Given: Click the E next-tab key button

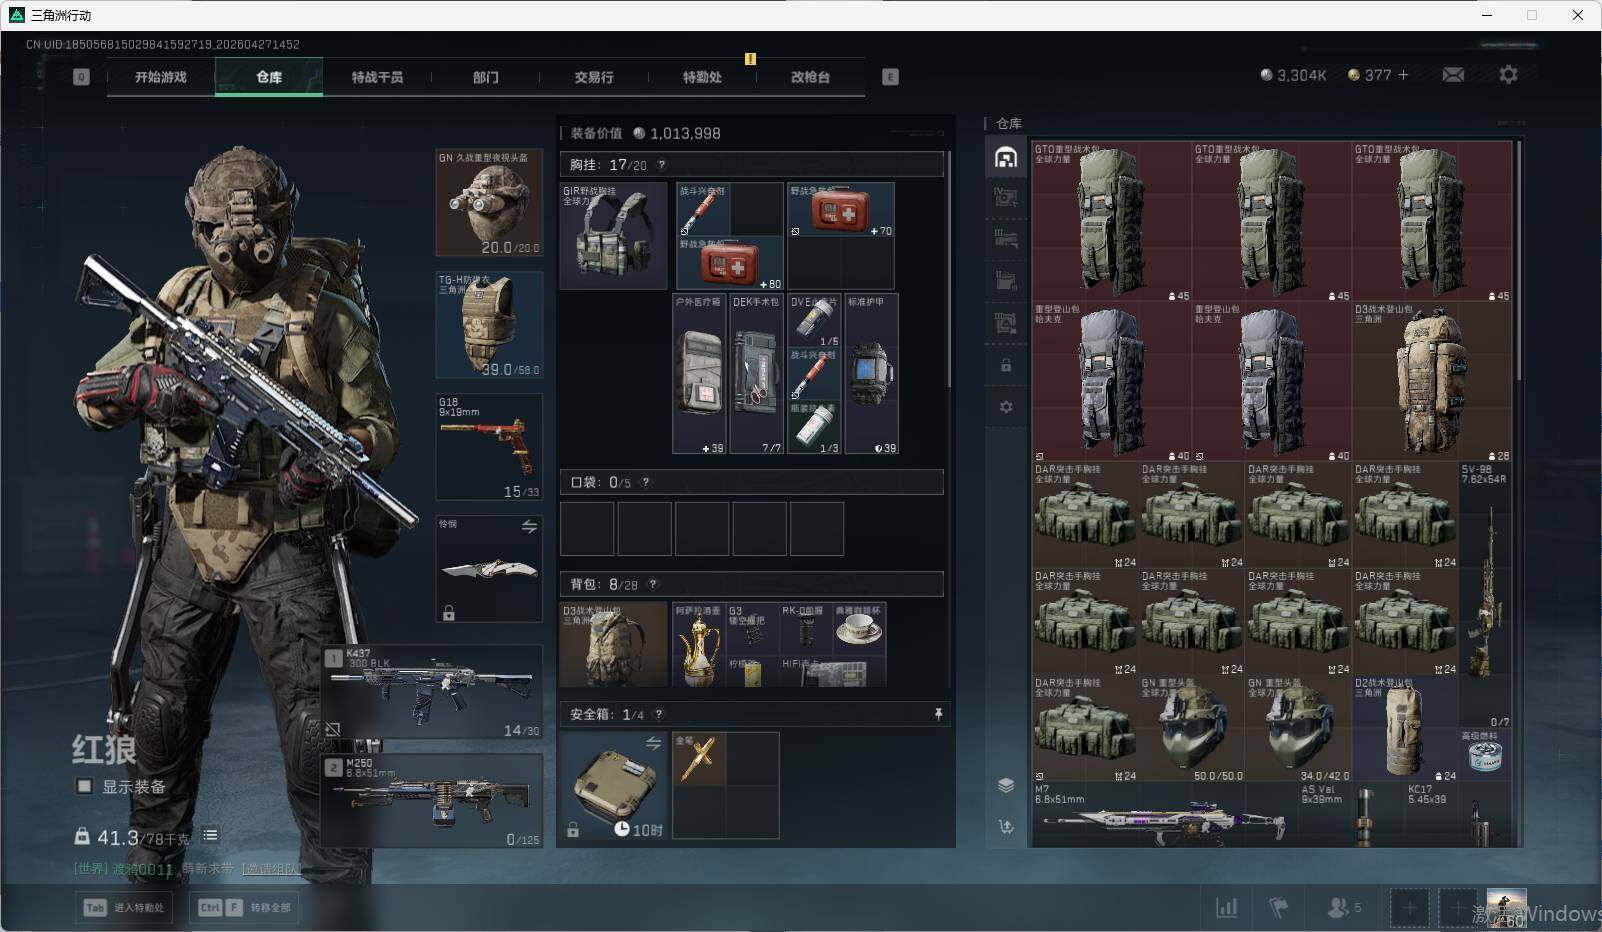Looking at the screenshot, I should 890,77.
